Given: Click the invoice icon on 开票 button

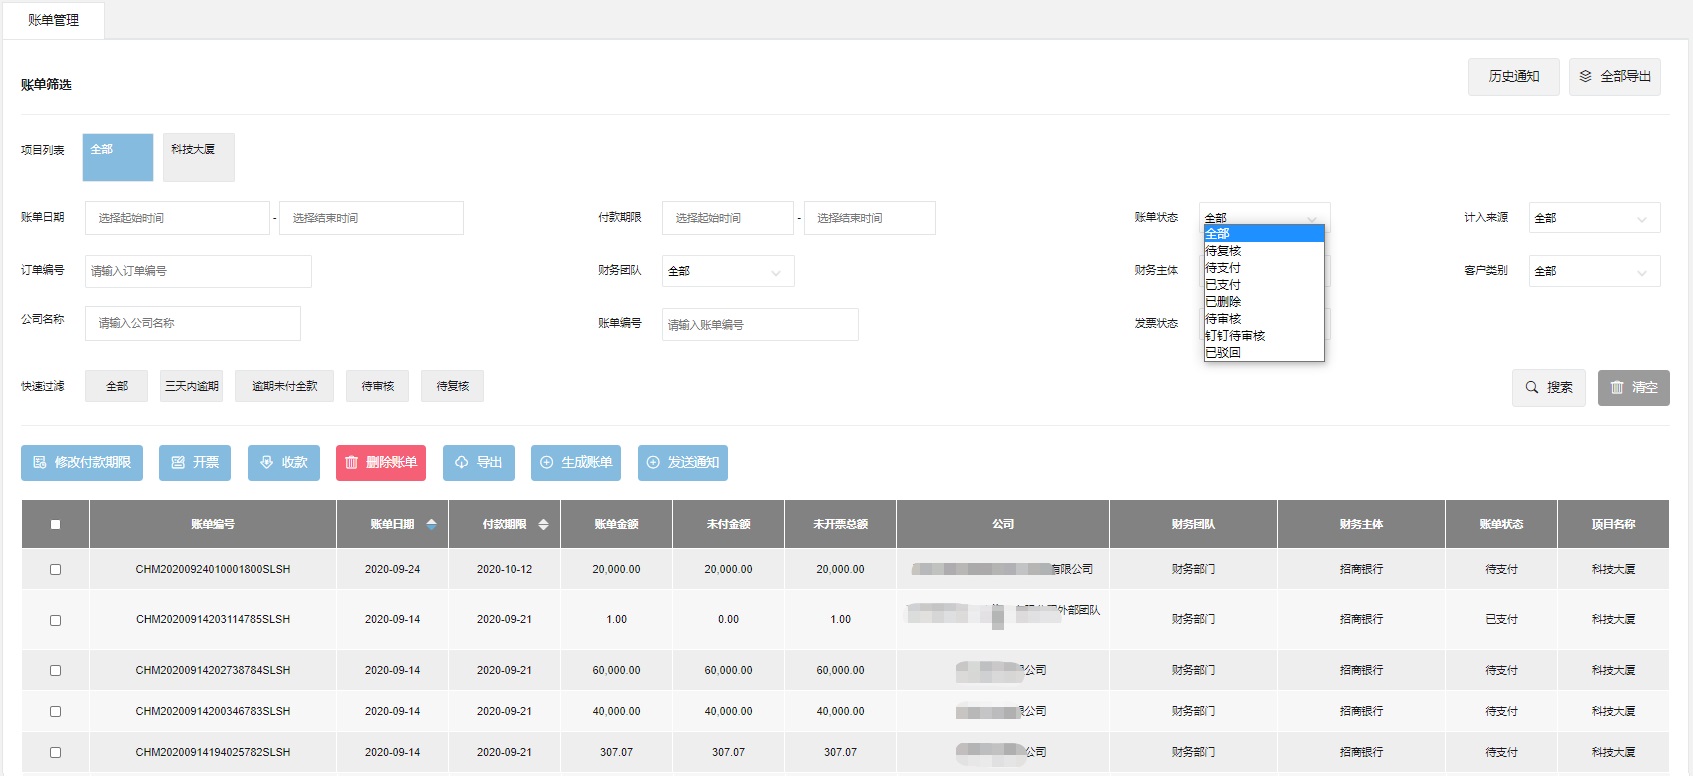Looking at the screenshot, I should [x=178, y=462].
